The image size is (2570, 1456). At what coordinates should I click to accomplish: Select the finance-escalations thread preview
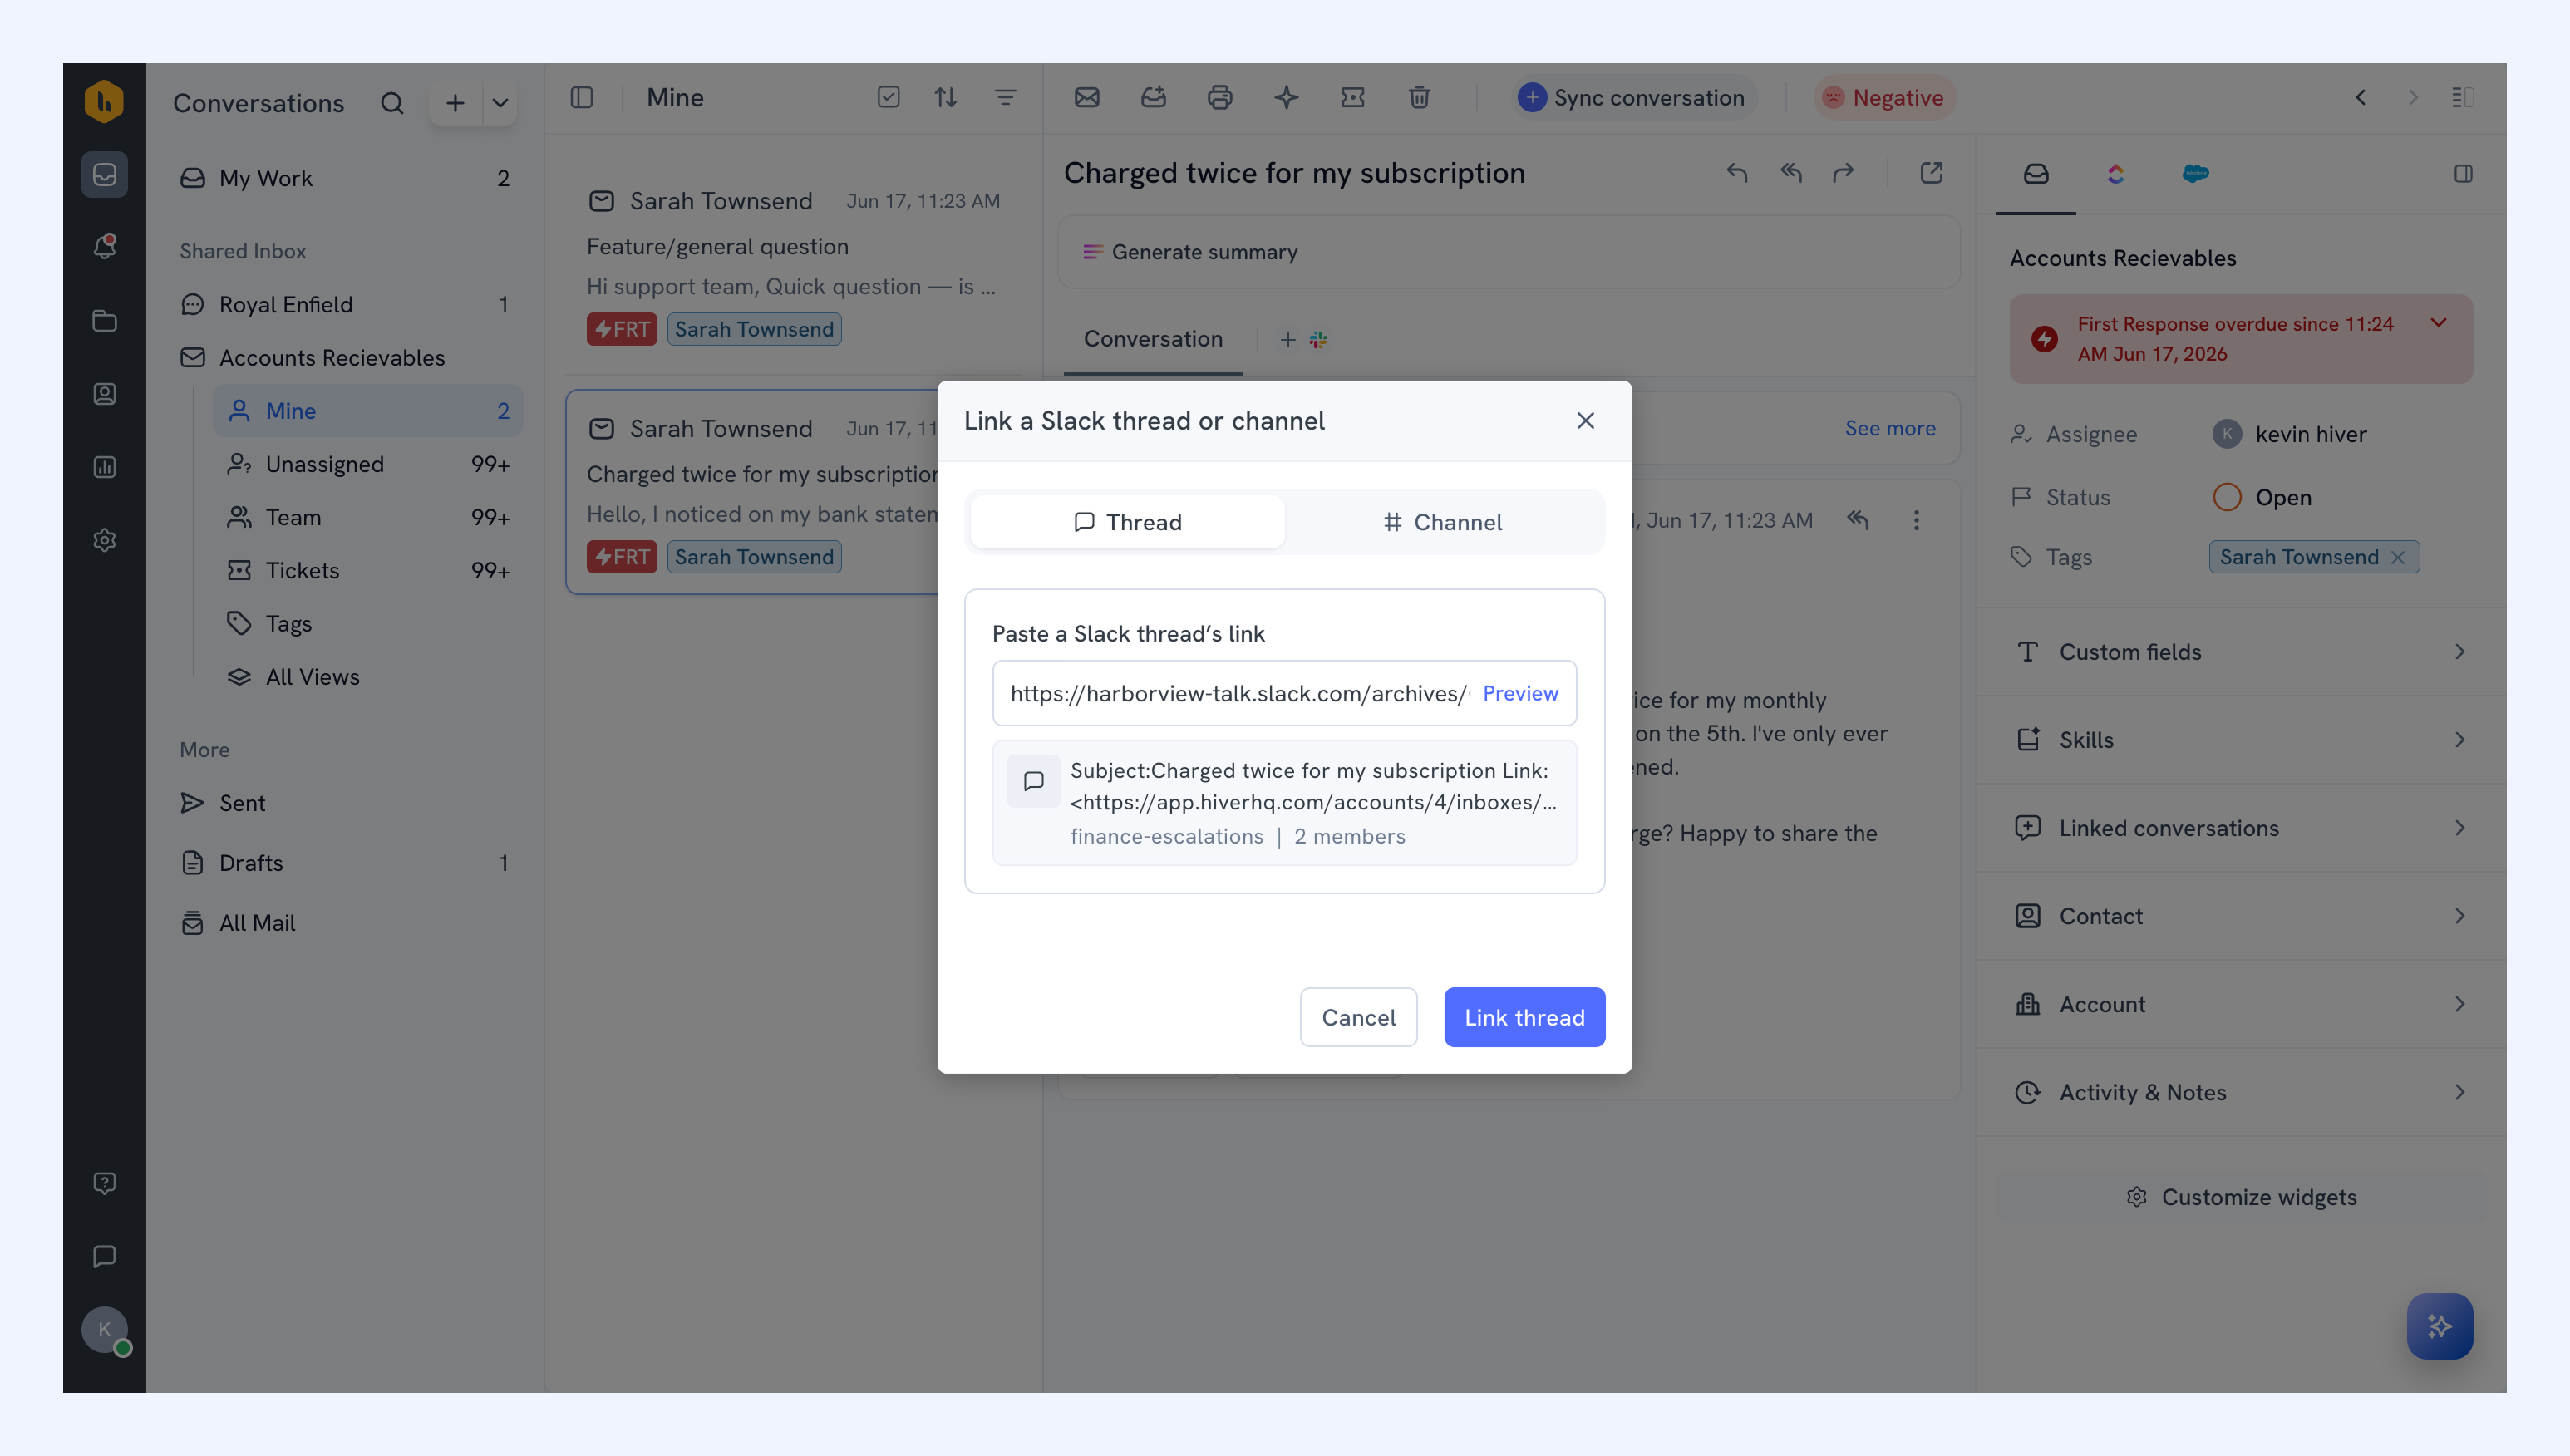tap(1284, 802)
